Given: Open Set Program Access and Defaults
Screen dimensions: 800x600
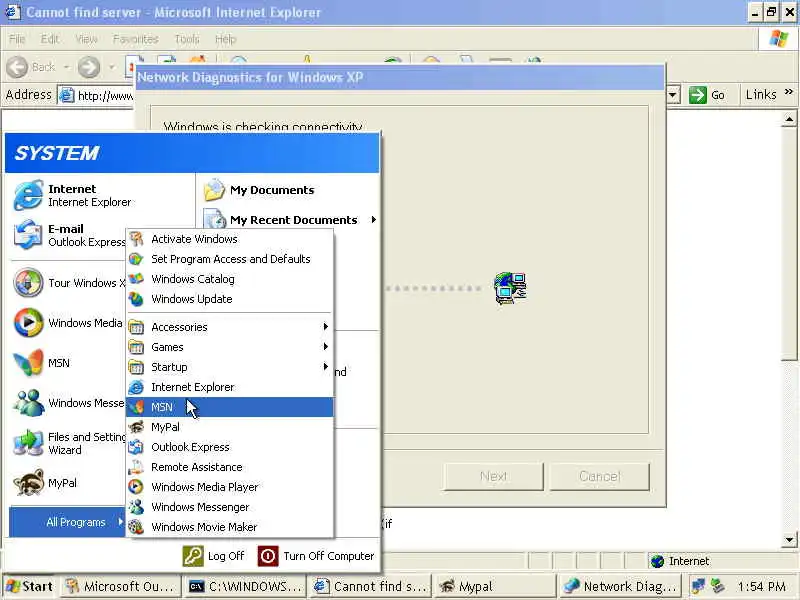Looking at the screenshot, I should [x=230, y=259].
